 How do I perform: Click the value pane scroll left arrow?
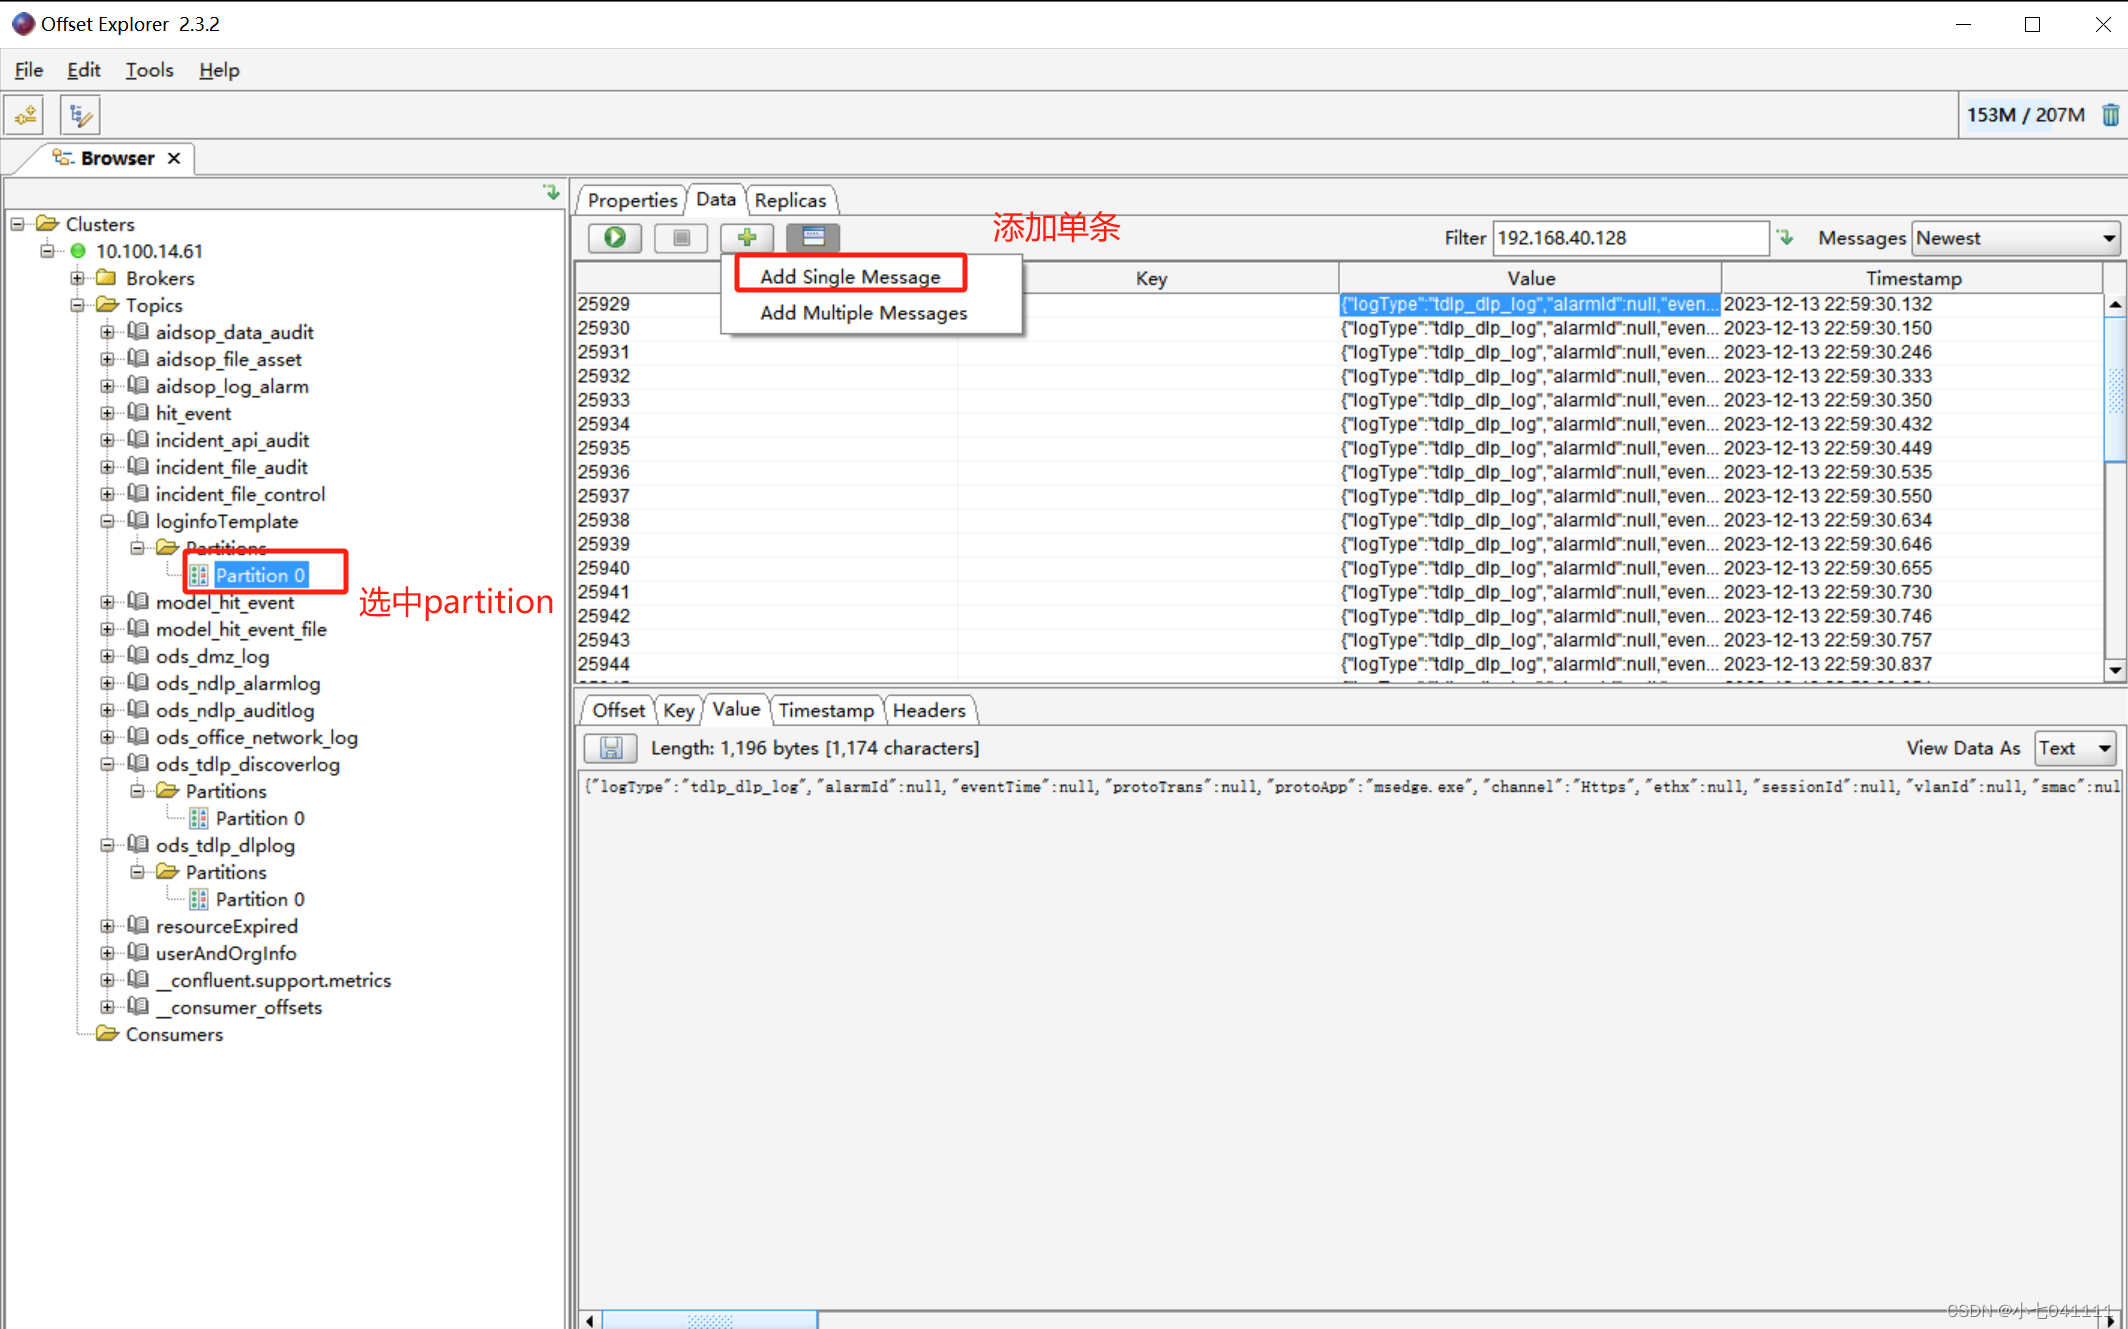pyautogui.click(x=590, y=1321)
